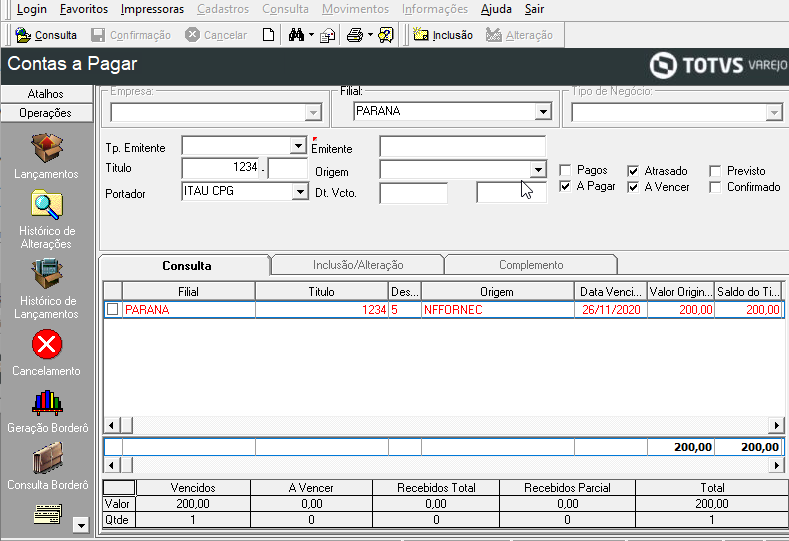Click the binoculars search icon
This screenshot has width=789, height=541.
pyautogui.click(x=296, y=35)
